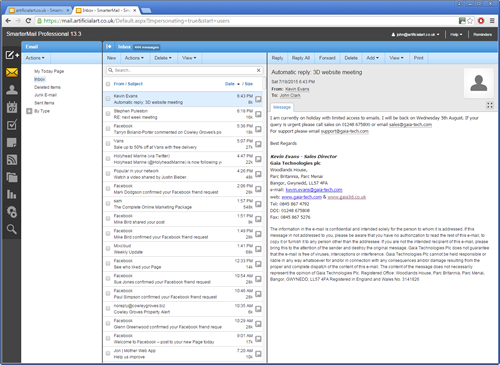Screen dimensions: 500x365
Task: Click the inbox Search field
Action: pyautogui.click(x=185, y=70)
